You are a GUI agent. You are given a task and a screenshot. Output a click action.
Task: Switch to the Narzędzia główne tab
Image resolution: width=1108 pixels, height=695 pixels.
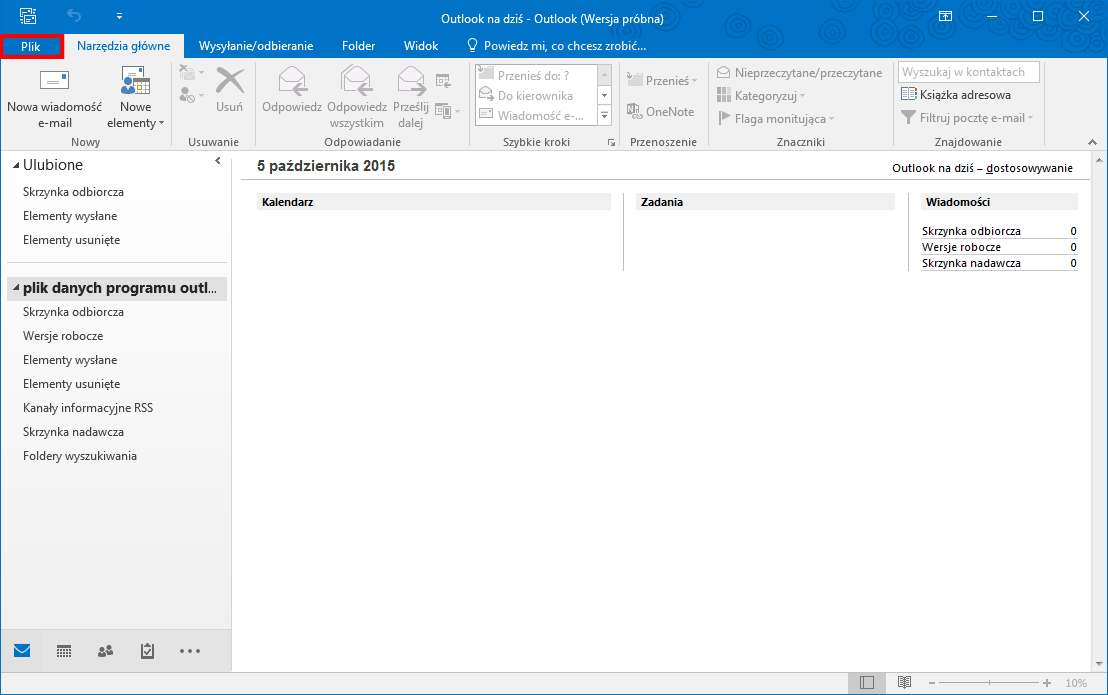[x=124, y=46]
